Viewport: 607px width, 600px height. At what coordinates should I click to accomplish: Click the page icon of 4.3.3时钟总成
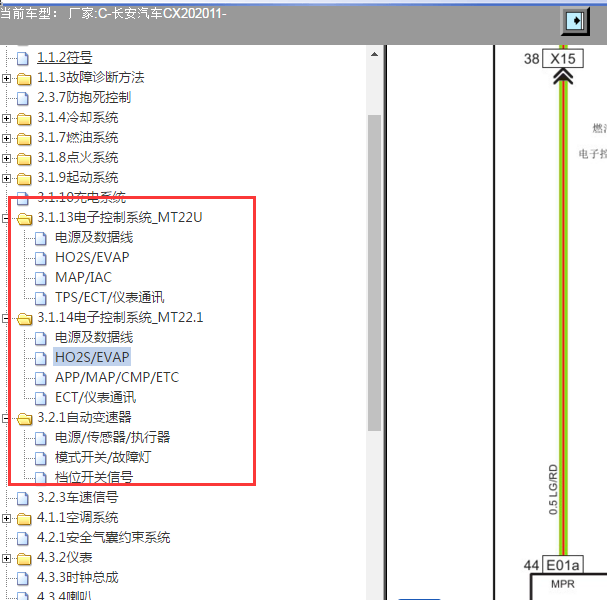pos(23,578)
